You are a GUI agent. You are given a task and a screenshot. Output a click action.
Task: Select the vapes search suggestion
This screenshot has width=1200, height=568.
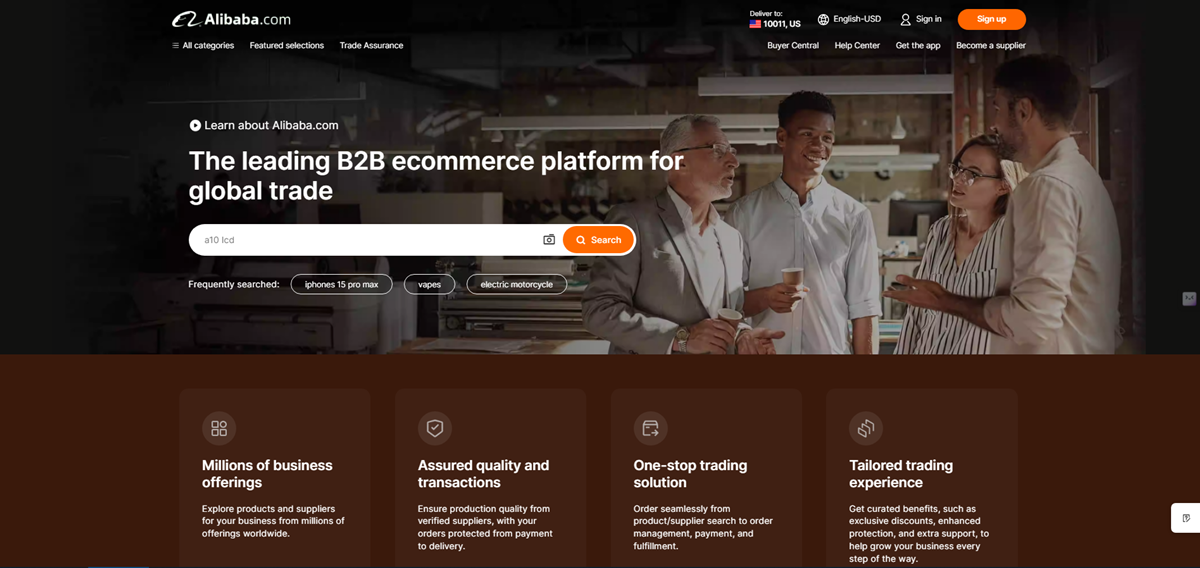coord(429,284)
